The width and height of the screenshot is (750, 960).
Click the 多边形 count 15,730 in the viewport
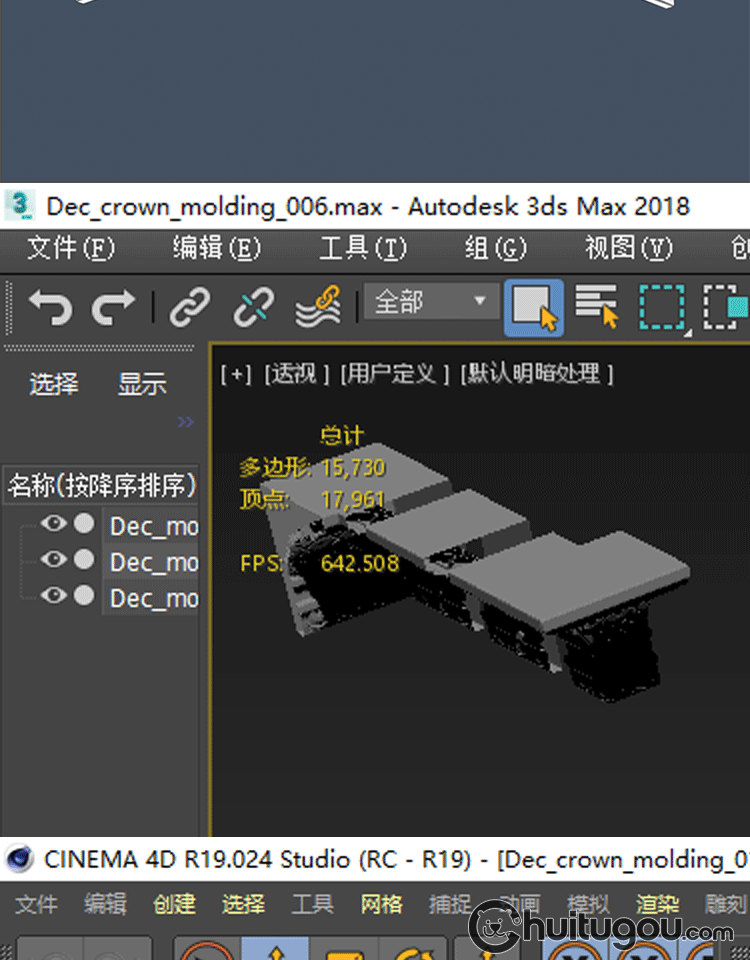[x=353, y=468]
